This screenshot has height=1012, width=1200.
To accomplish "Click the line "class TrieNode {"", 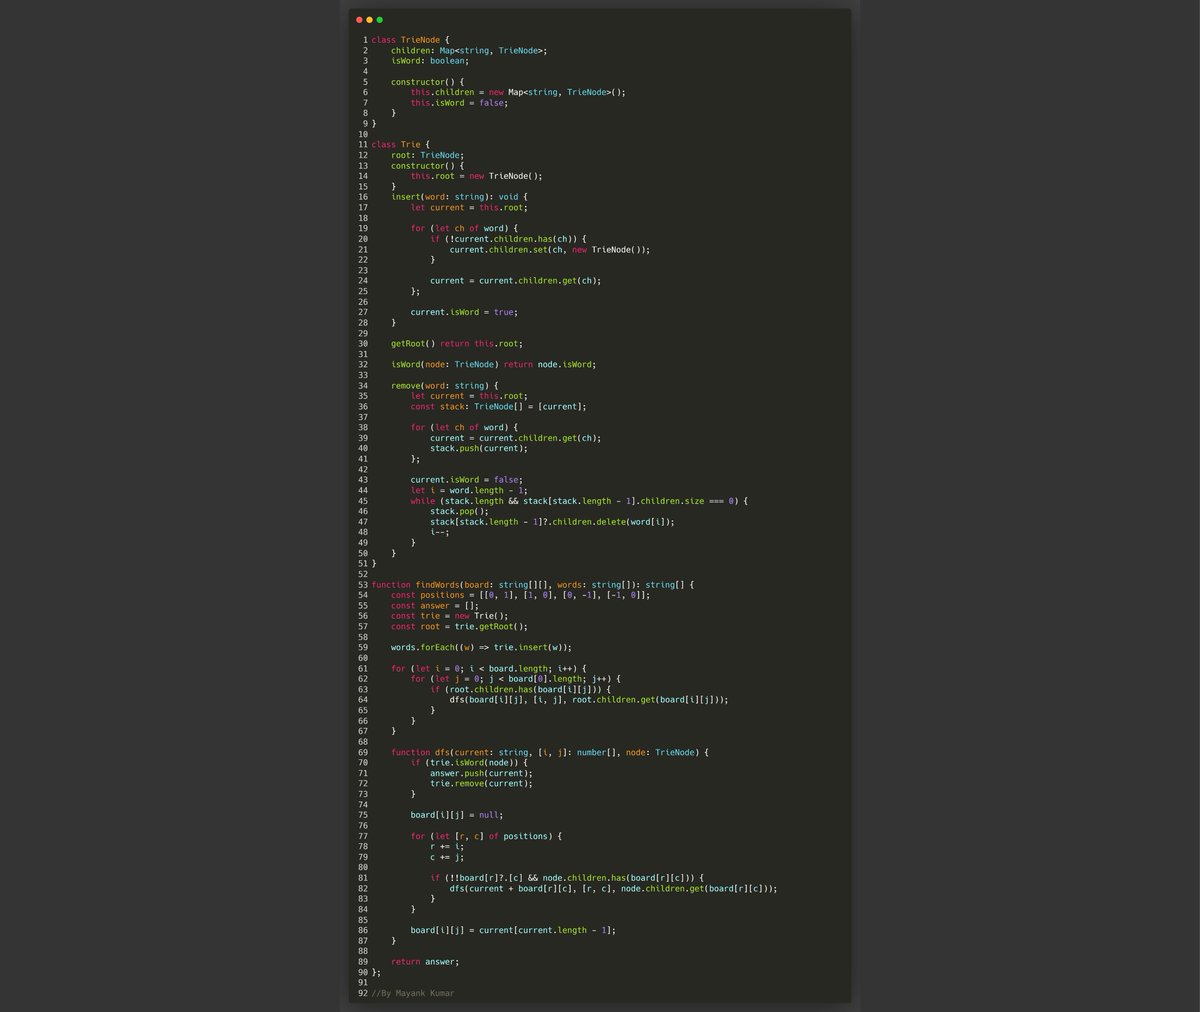I will coord(410,40).
